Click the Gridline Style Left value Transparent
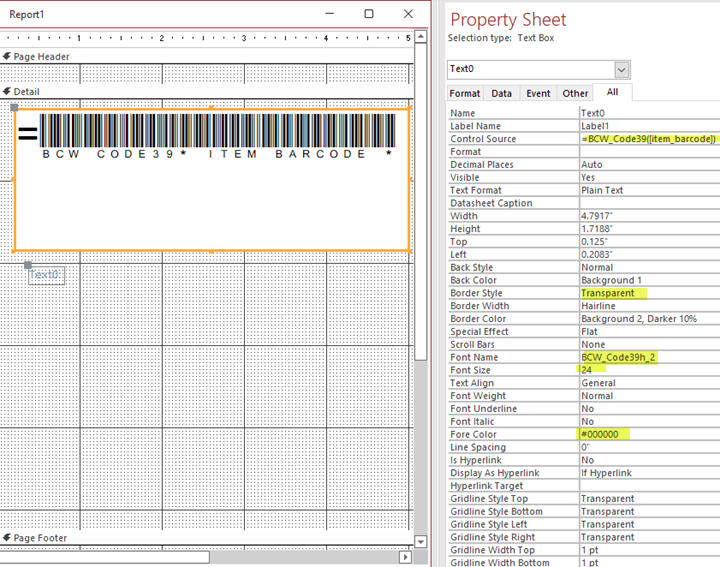Viewport: 720px width, 567px height. click(x=650, y=524)
